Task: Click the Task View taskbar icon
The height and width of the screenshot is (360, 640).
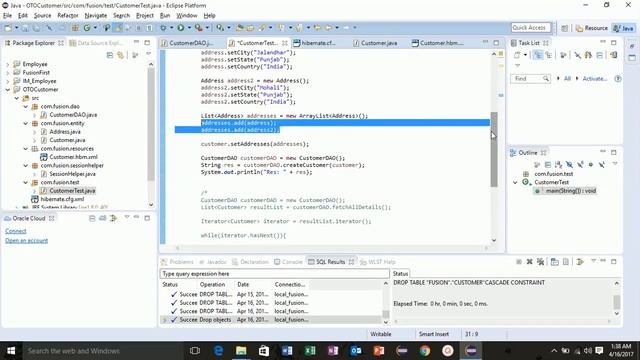Action: [x=195, y=351]
